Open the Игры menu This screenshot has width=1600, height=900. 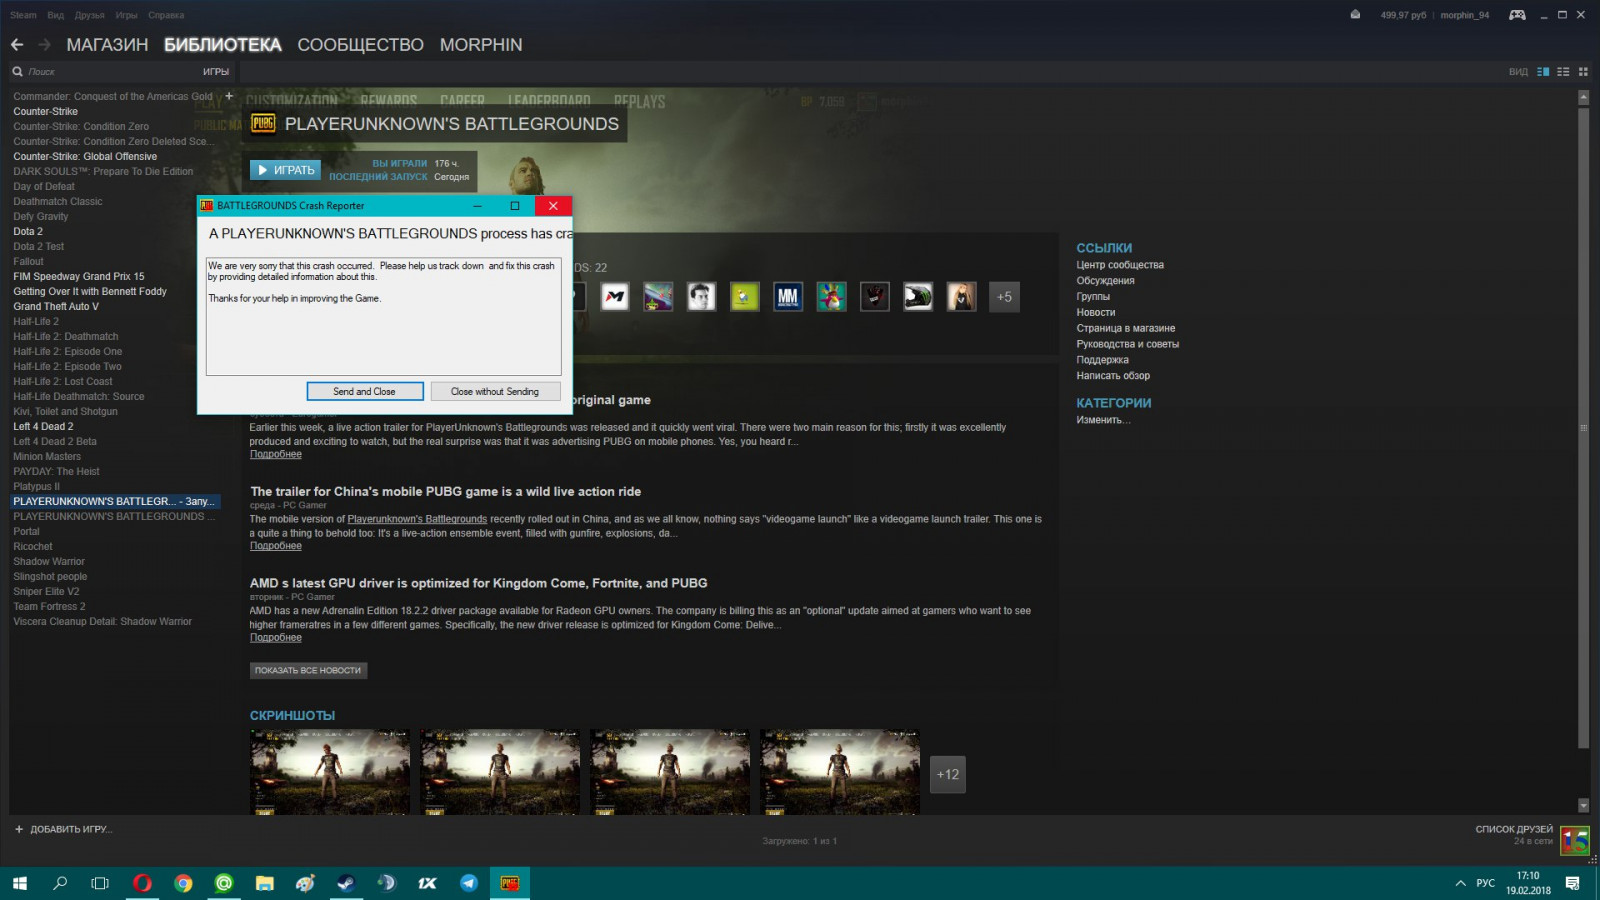point(127,15)
